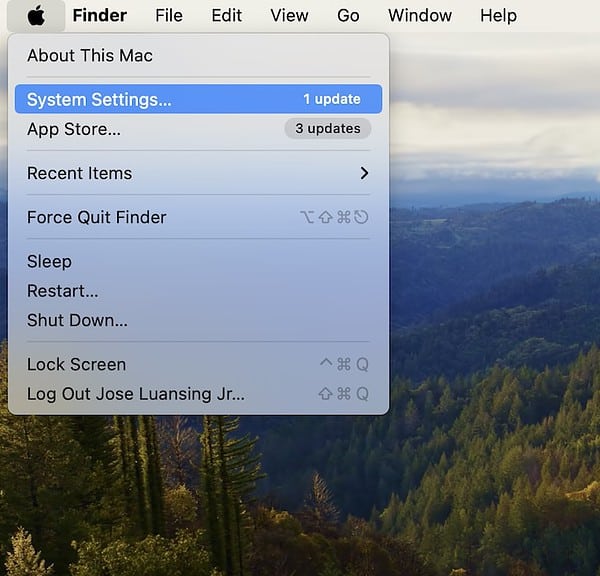The image size is (600, 576).
Task: Open the Finder menu in the menu bar
Action: pos(99,15)
